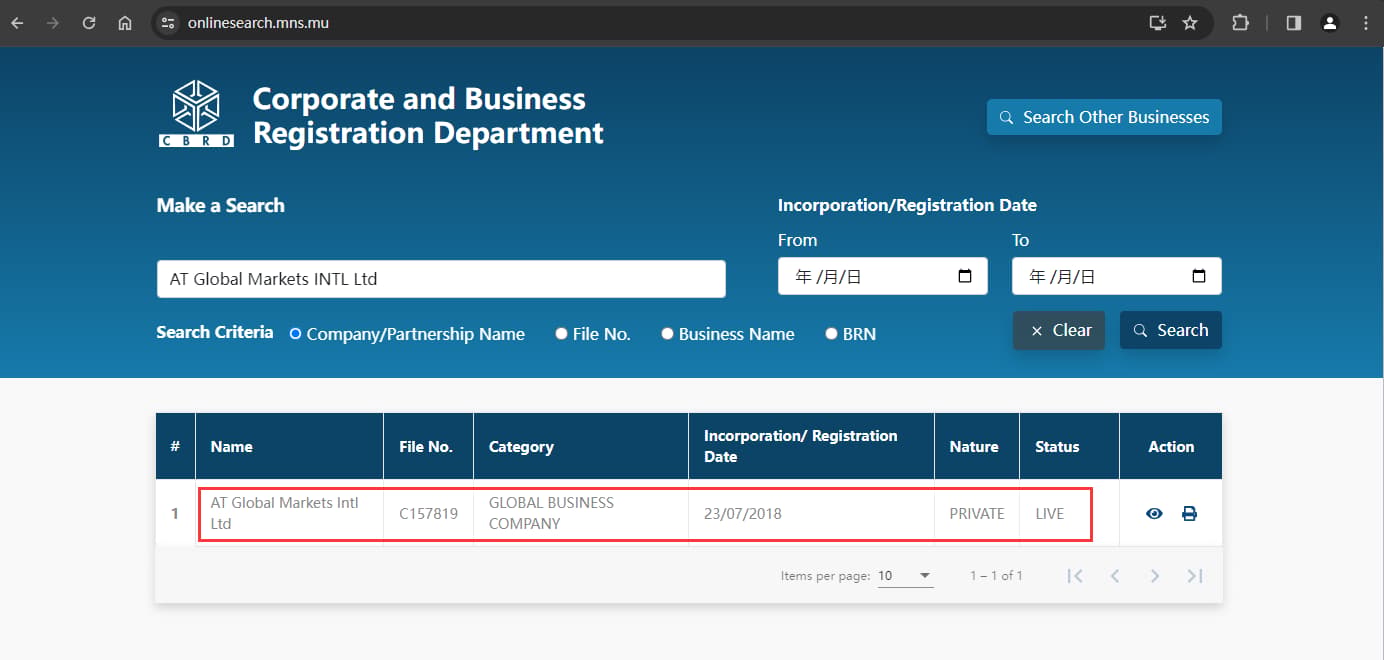Jump to last results page icon
Image resolution: width=1384 pixels, height=660 pixels.
[x=1194, y=576]
